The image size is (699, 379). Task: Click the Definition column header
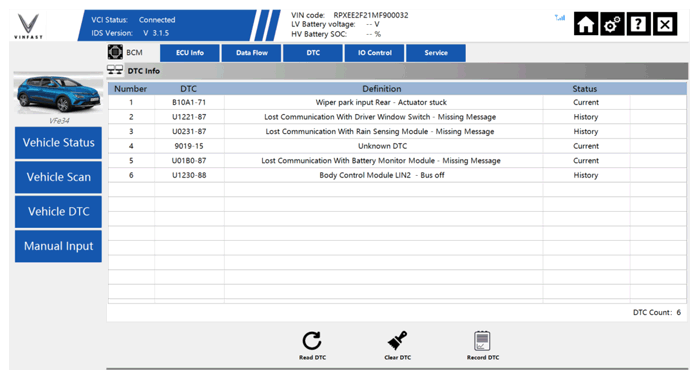[382, 89]
